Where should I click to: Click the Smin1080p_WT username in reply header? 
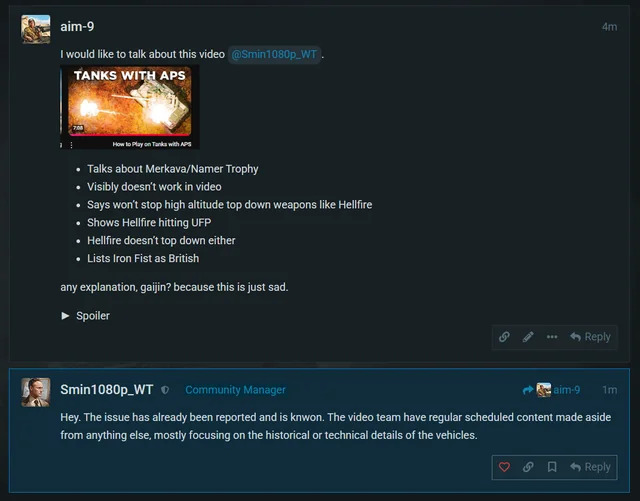pyautogui.click(x=107, y=390)
